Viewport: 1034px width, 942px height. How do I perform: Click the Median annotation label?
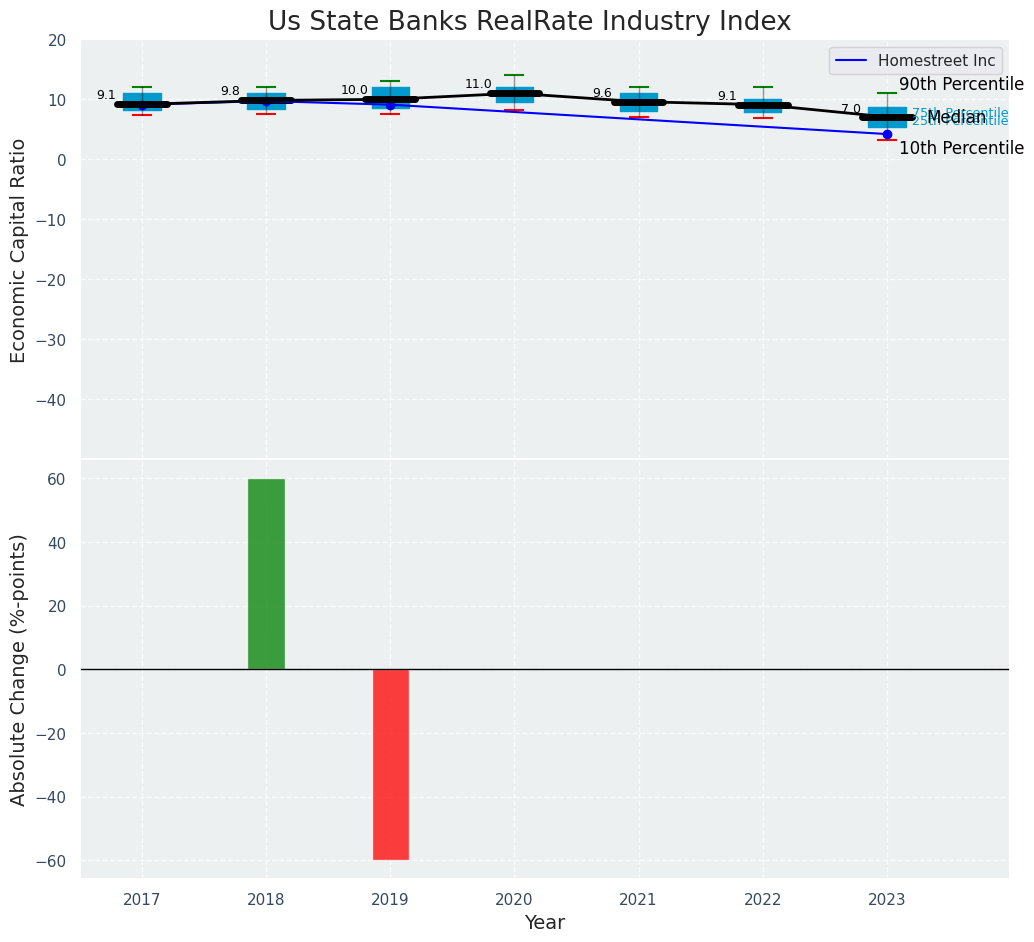[x=956, y=118]
